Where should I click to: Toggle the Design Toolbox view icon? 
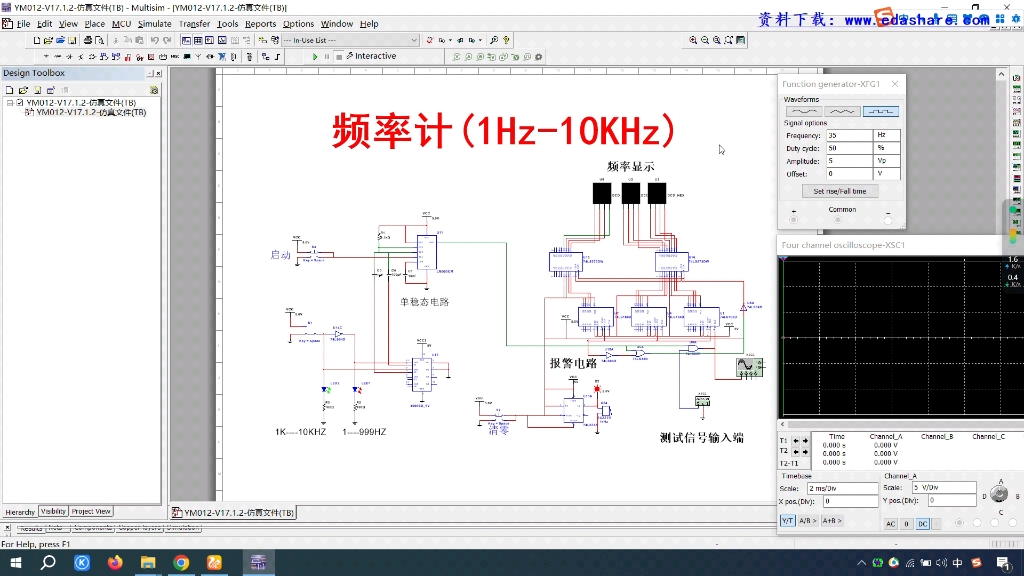(x=186, y=40)
